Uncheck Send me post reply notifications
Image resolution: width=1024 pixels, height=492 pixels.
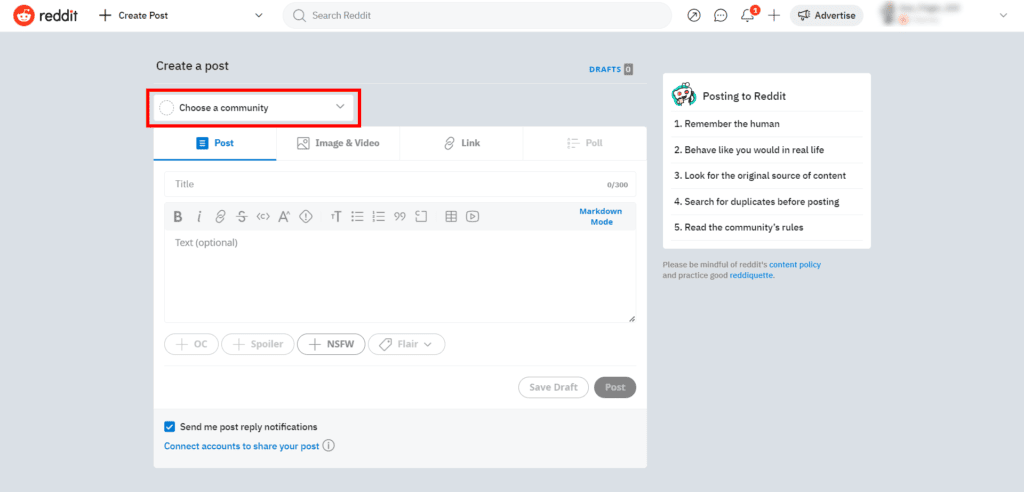tap(170, 426)
